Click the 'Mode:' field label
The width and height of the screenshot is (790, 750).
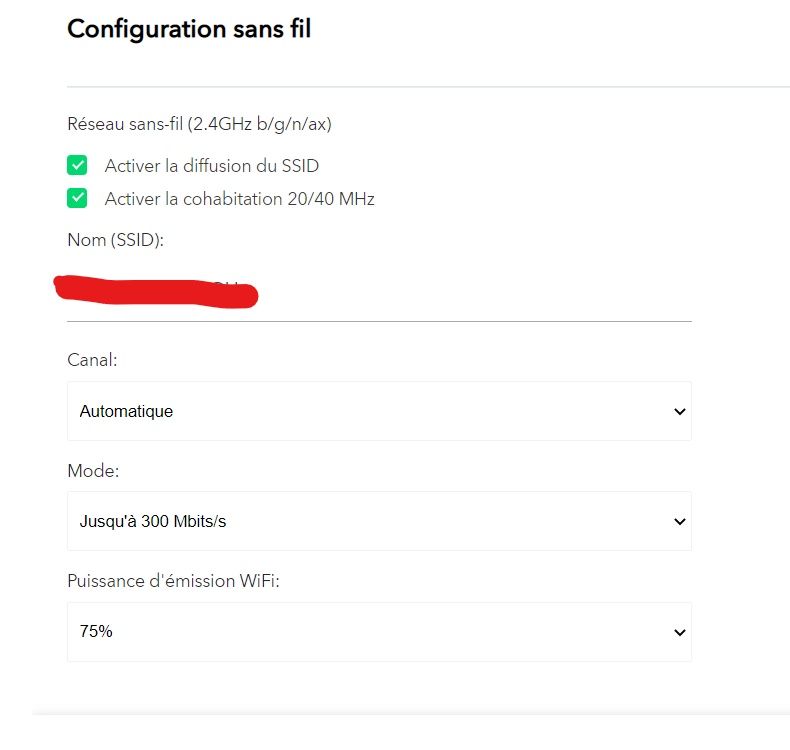pos(93,470)
